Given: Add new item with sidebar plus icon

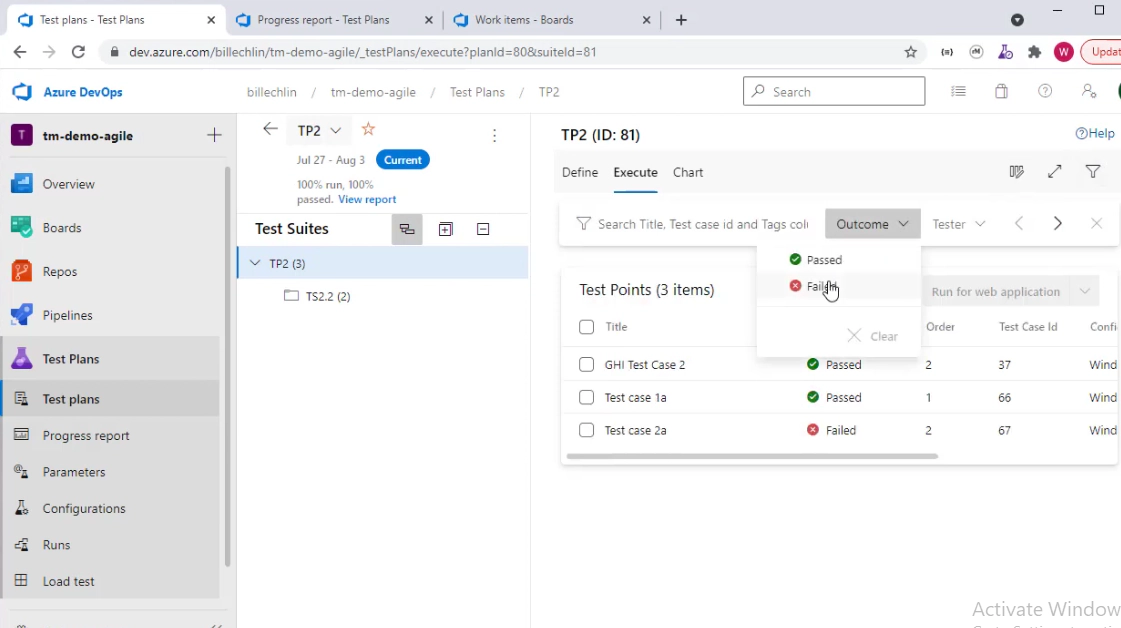Looking at the screenshot, I should [214, 135].
